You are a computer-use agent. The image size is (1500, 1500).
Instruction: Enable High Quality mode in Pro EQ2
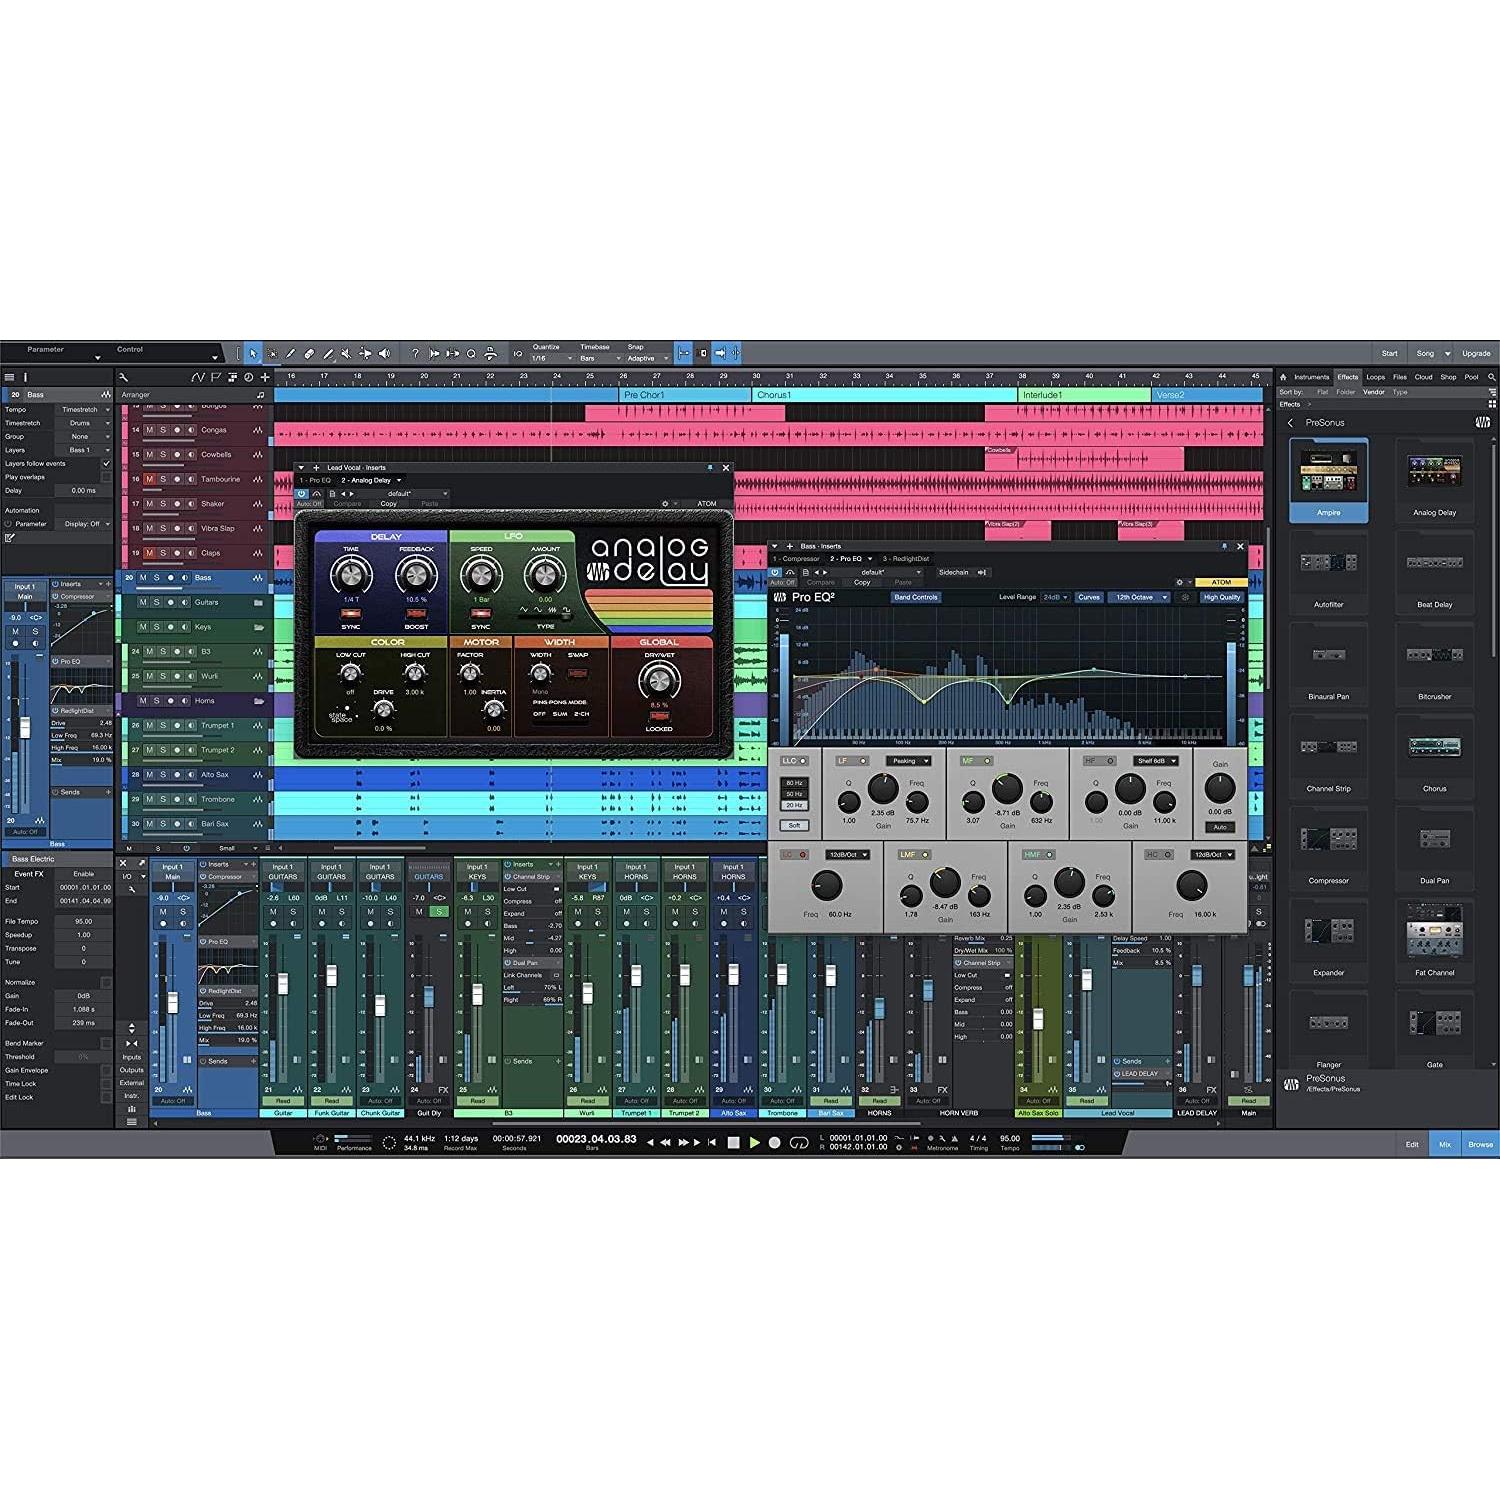click(x=1220, y=597)
